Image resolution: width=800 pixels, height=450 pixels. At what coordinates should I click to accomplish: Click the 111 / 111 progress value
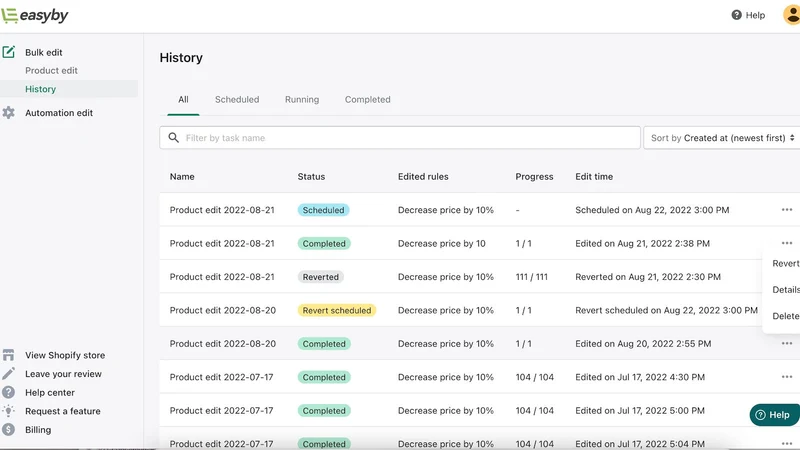point(531,277)
